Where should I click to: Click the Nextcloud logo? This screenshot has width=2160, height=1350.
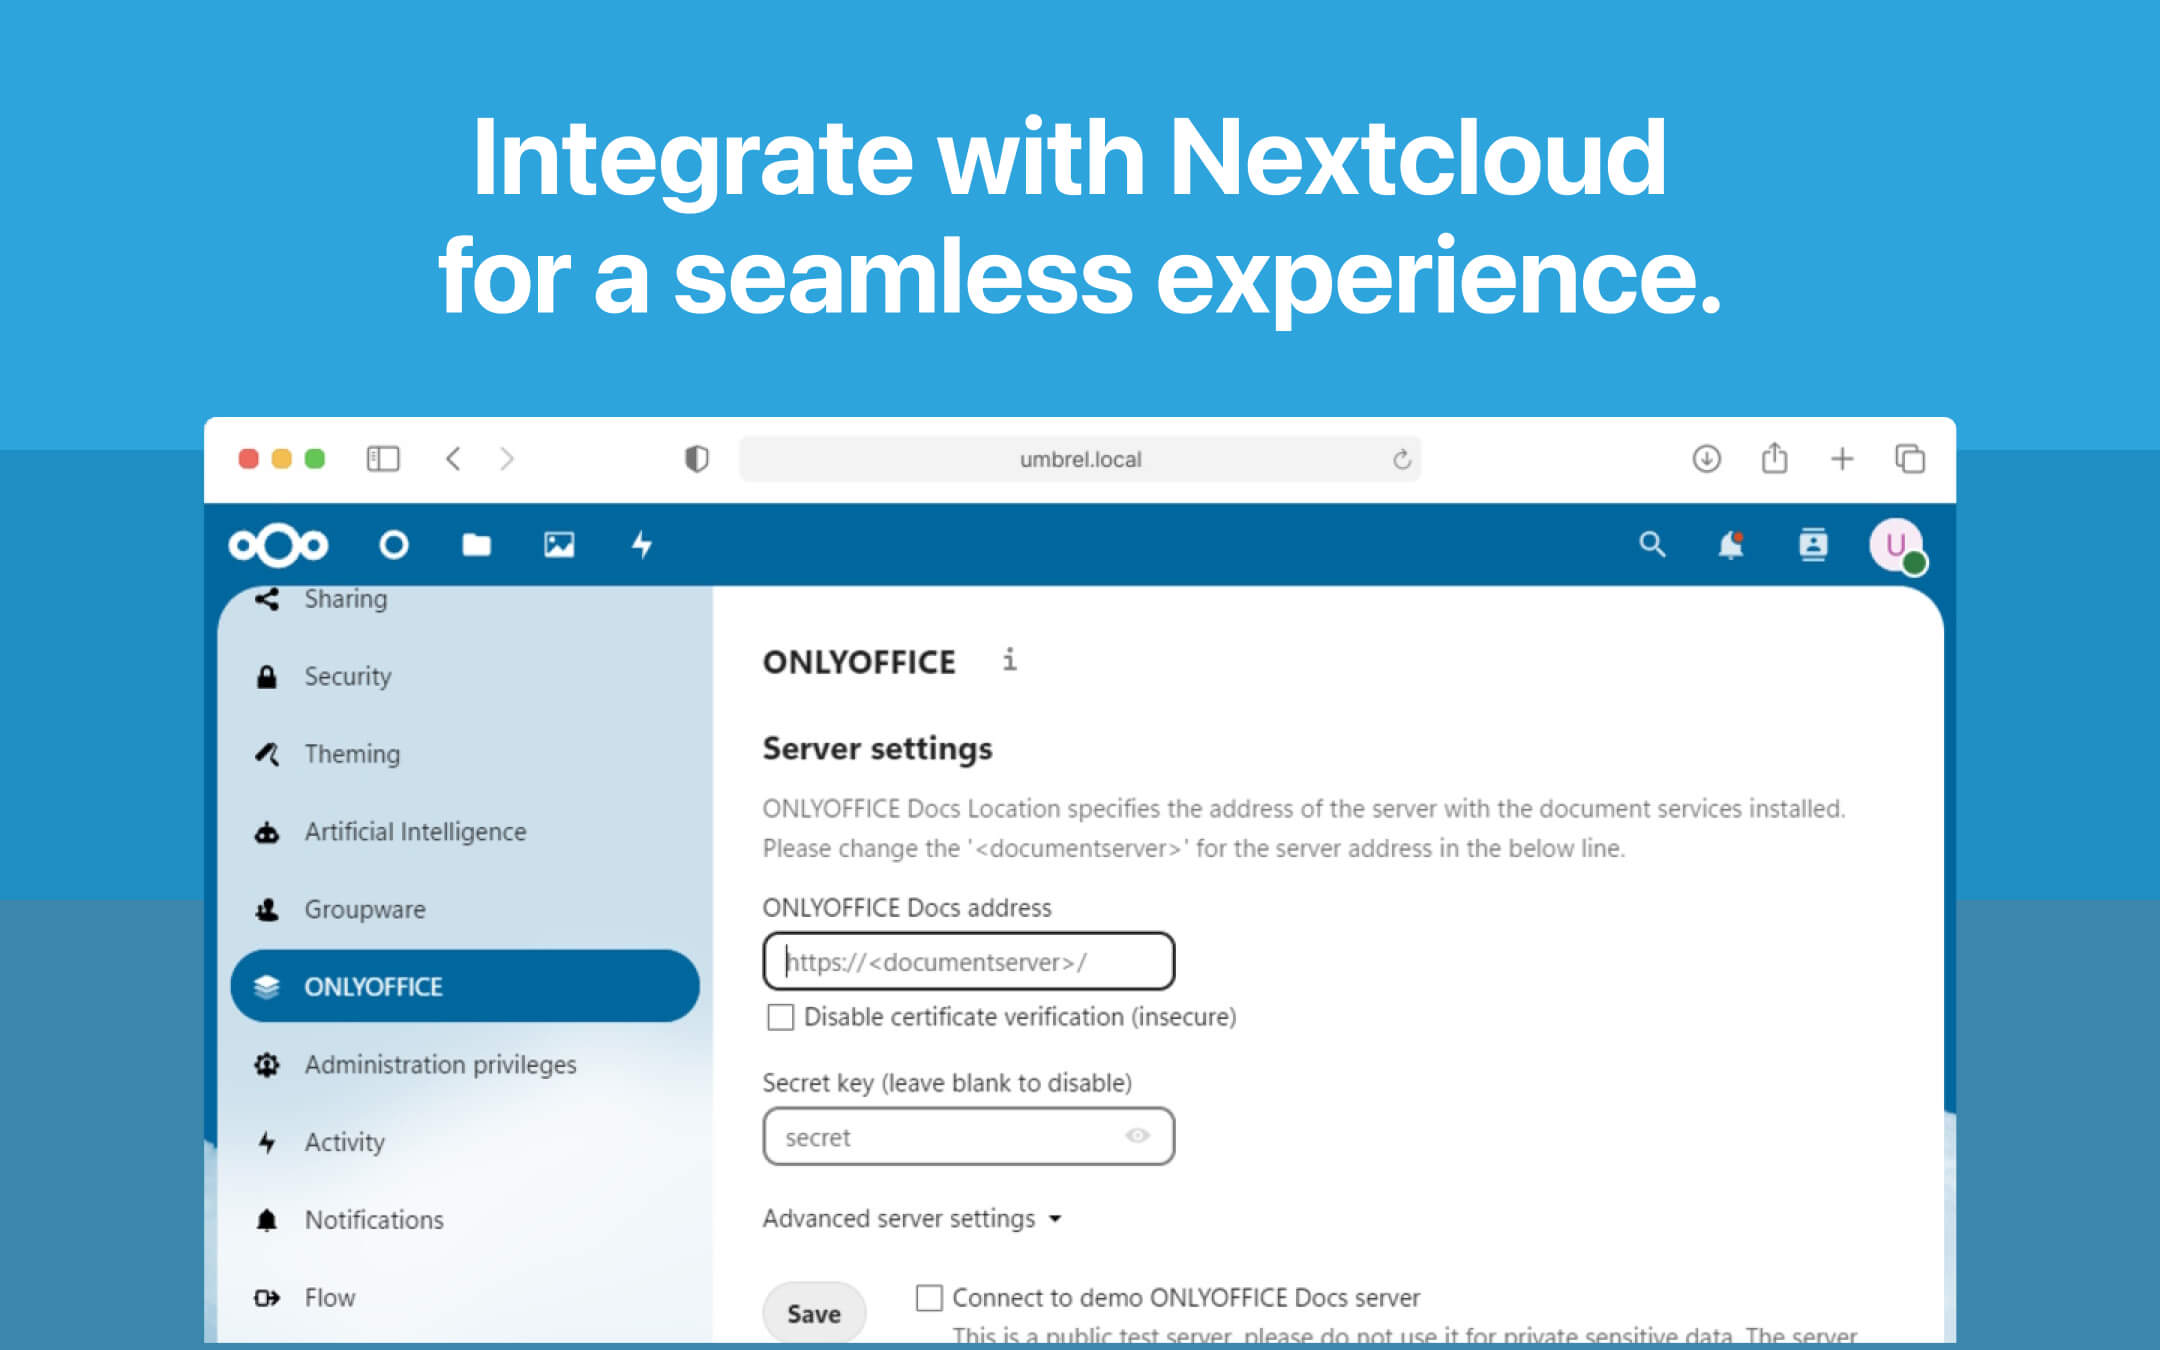tap(279, 545)
